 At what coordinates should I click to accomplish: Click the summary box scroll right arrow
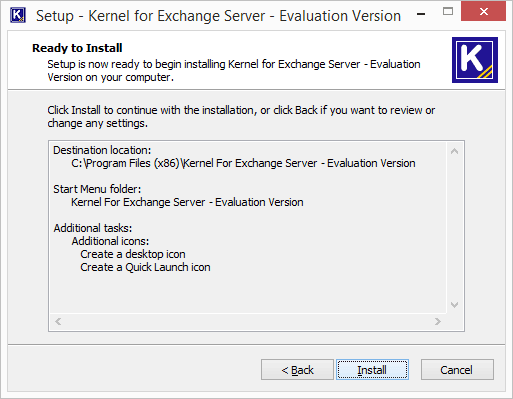click(438, 321)
